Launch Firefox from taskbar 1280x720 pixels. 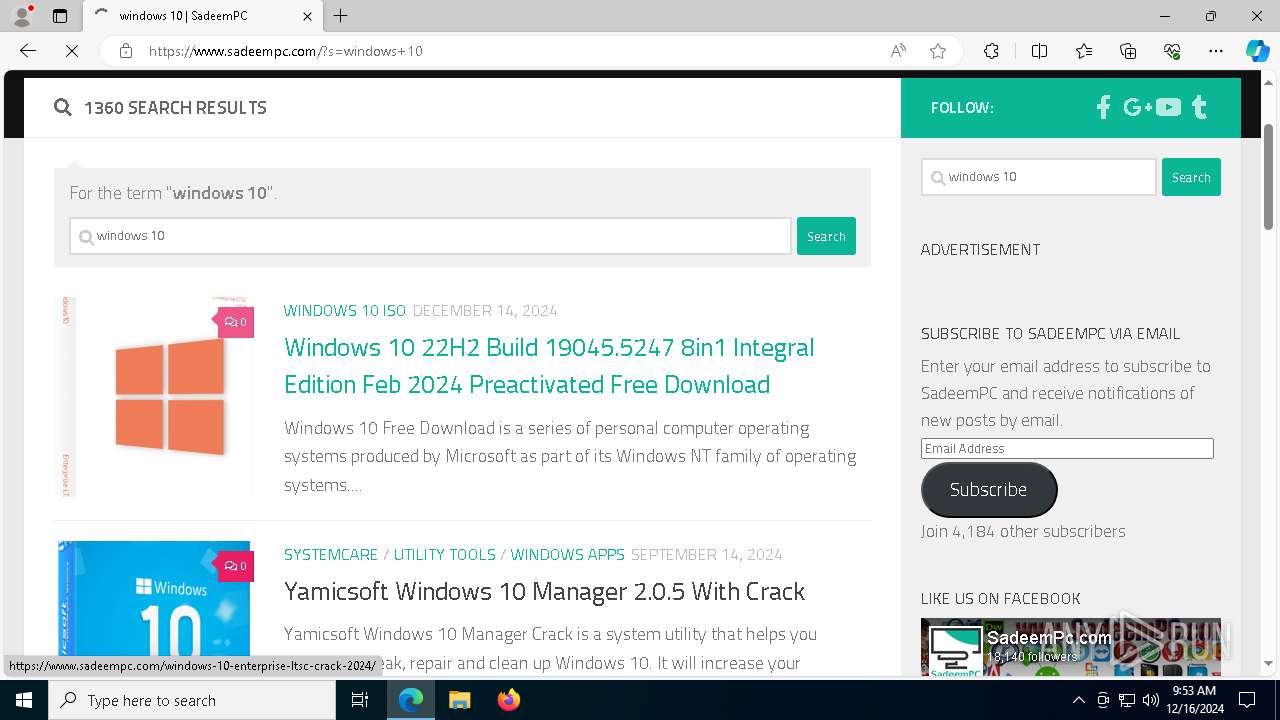coord(509,700)
